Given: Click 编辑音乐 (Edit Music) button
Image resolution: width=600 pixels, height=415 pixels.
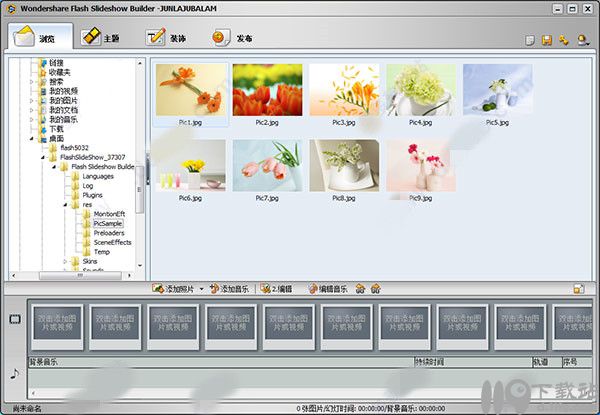Looking at the screenshot, I should click(x=328, y=289).
